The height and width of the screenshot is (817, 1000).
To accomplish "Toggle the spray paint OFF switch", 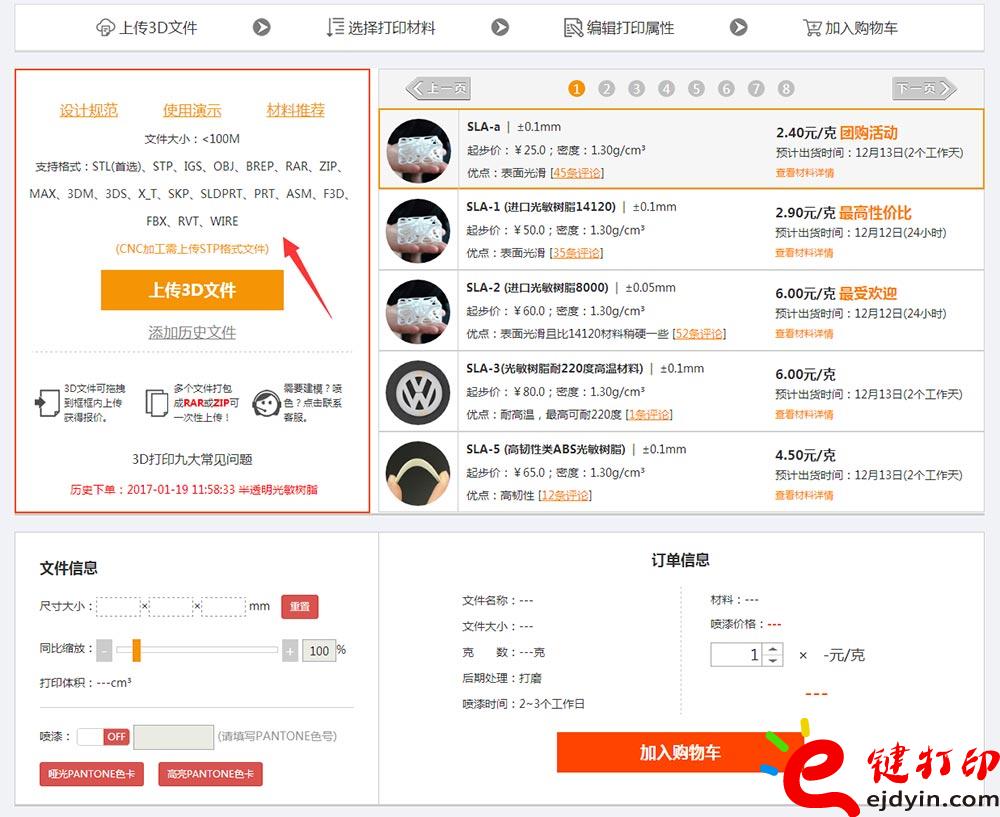I will (103, 737).
